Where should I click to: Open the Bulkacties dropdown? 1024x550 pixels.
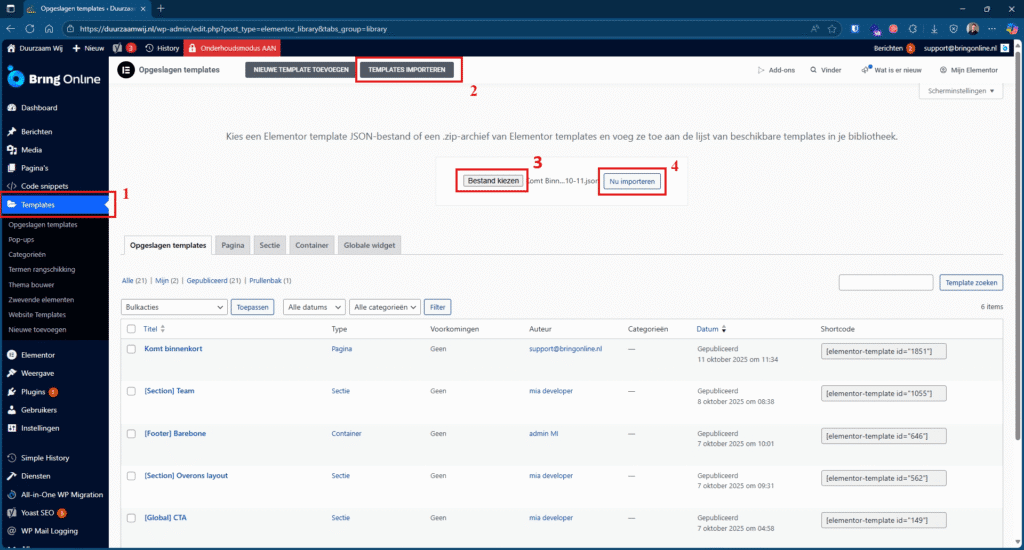tap(174, 307)
